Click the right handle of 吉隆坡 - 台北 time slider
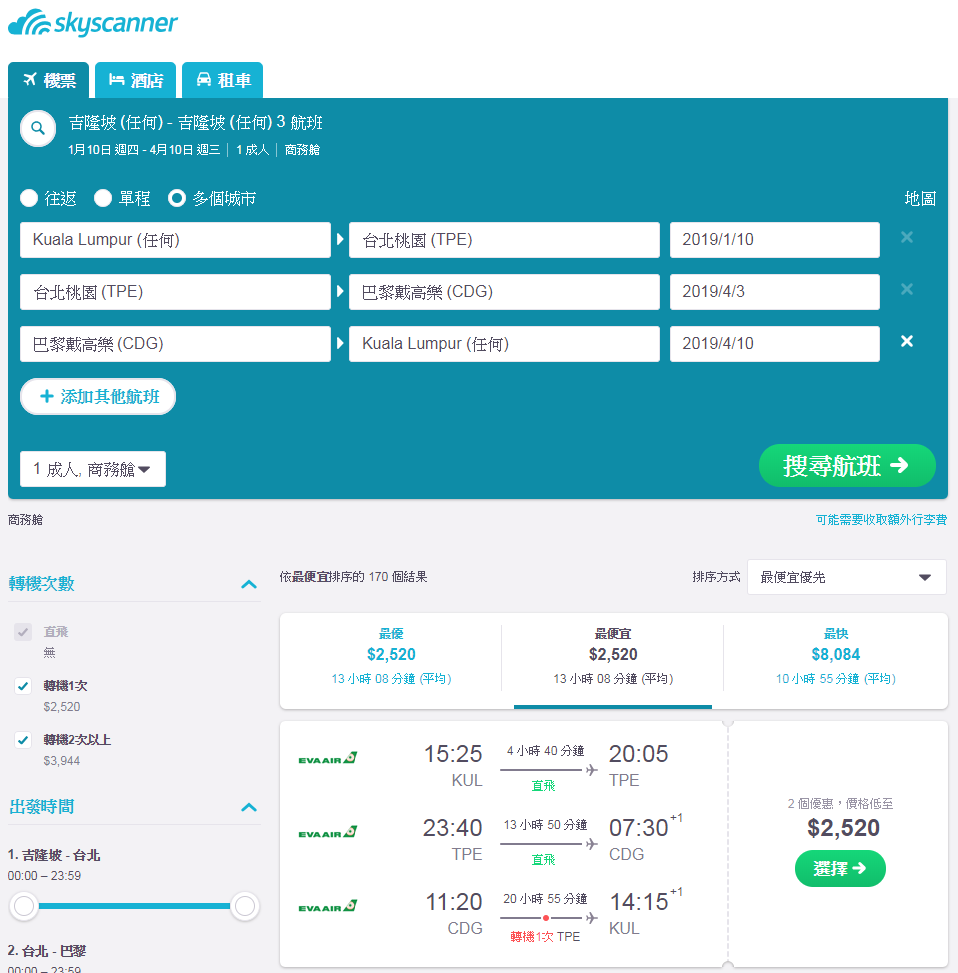Screen dimensions: 958x973 [x=244, y=906]
